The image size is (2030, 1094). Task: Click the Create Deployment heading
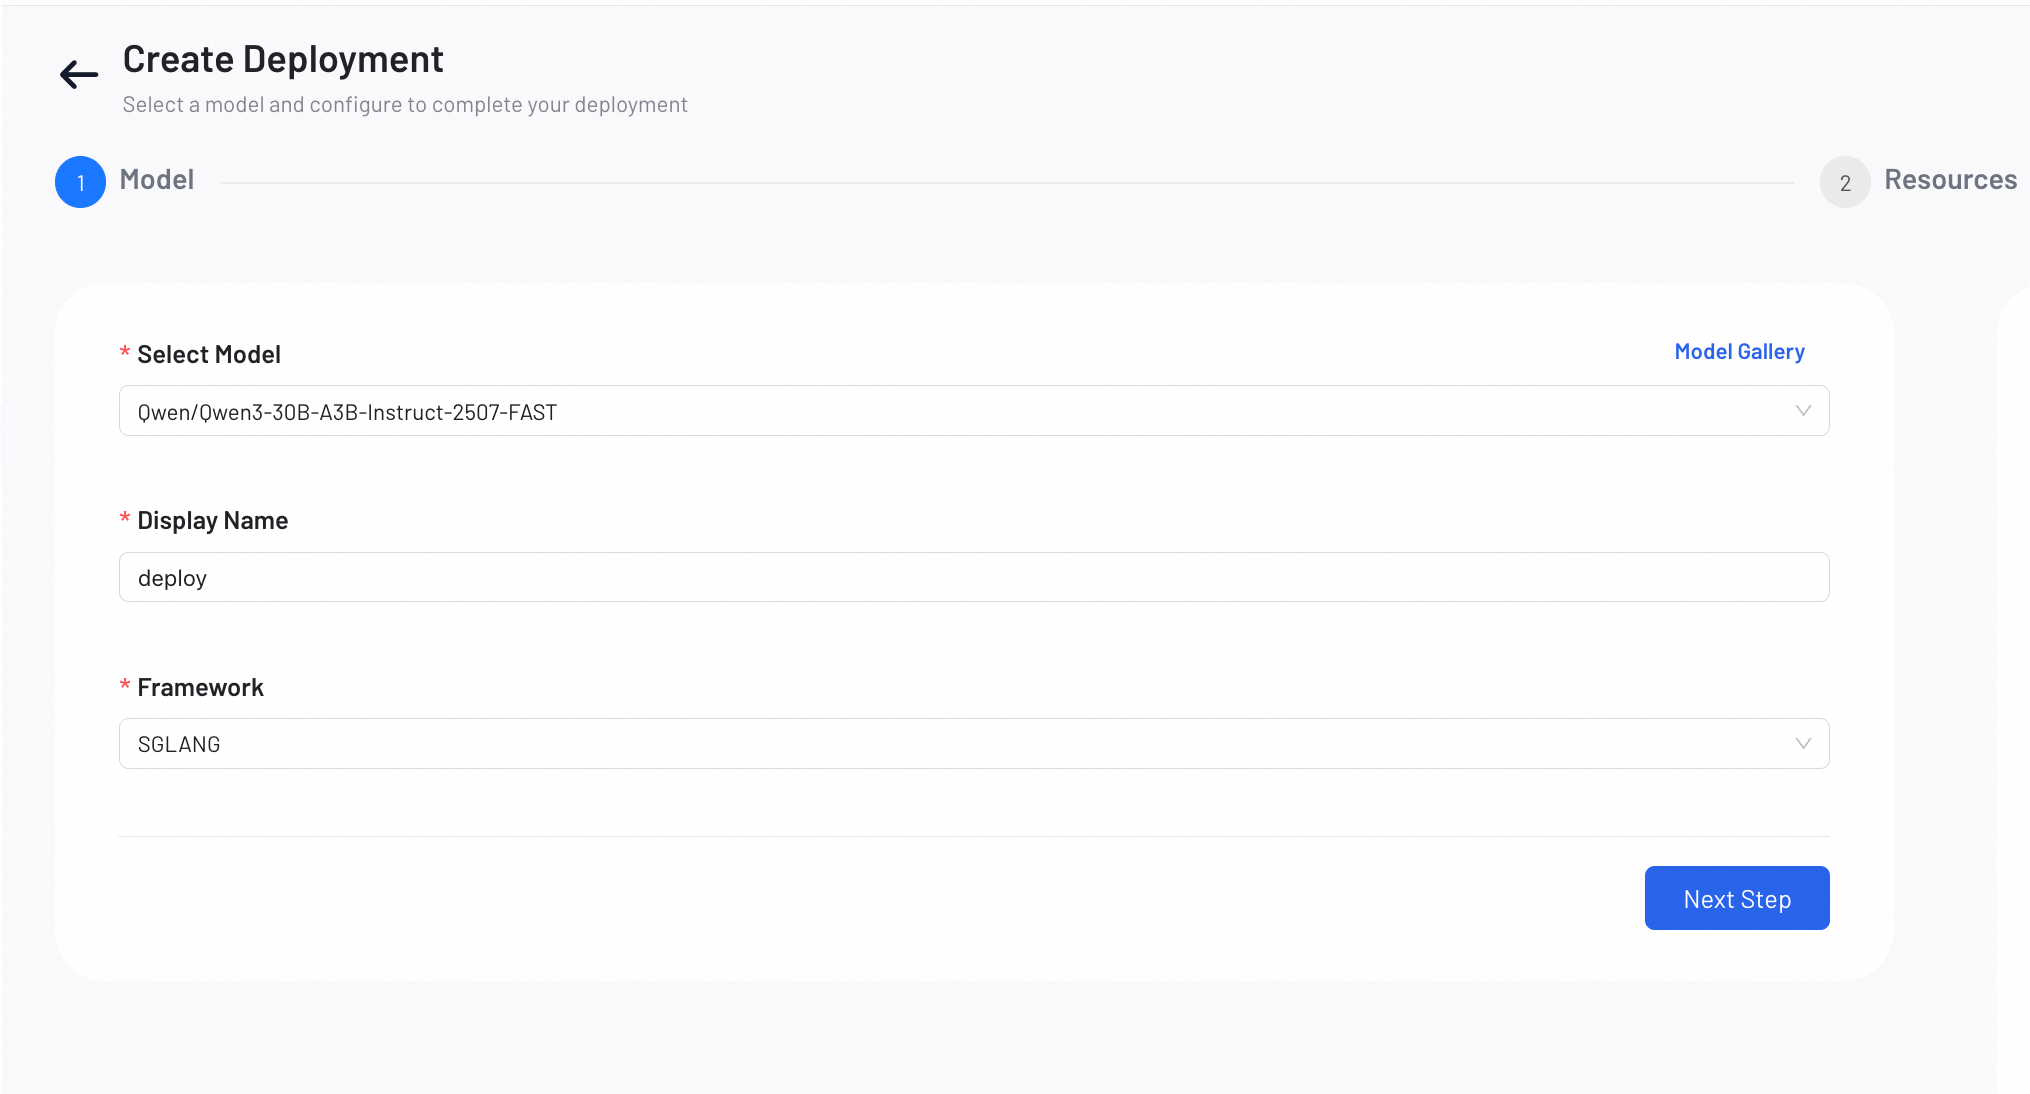(283, 60)
